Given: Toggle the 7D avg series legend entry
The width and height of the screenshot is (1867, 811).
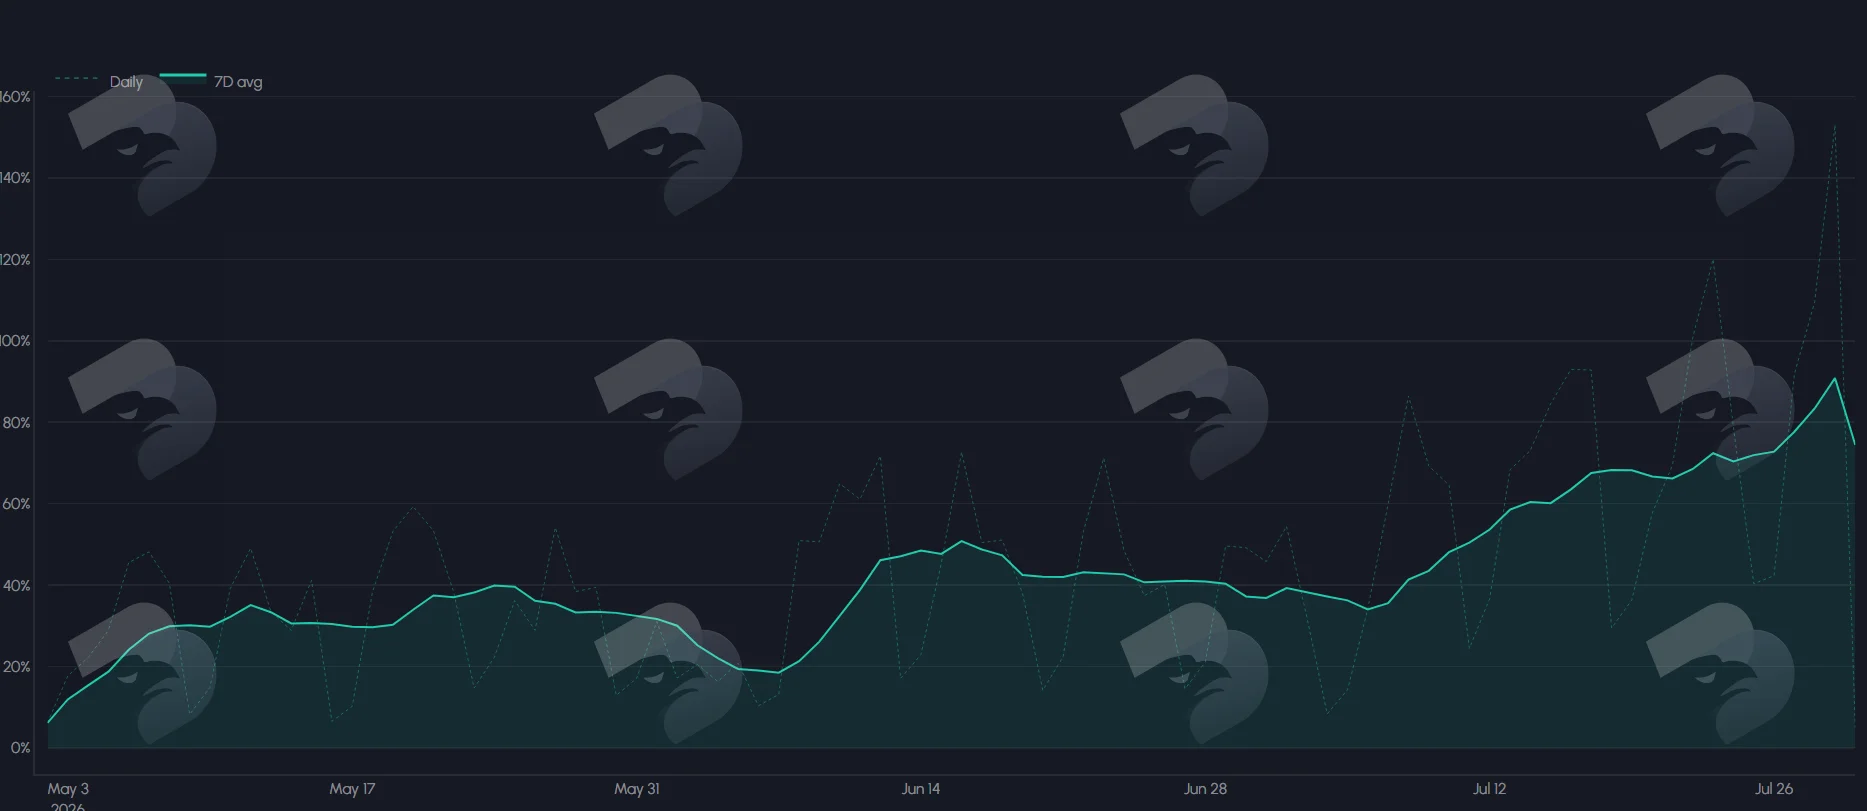Looking at the screenshot, I should (212, 82).
